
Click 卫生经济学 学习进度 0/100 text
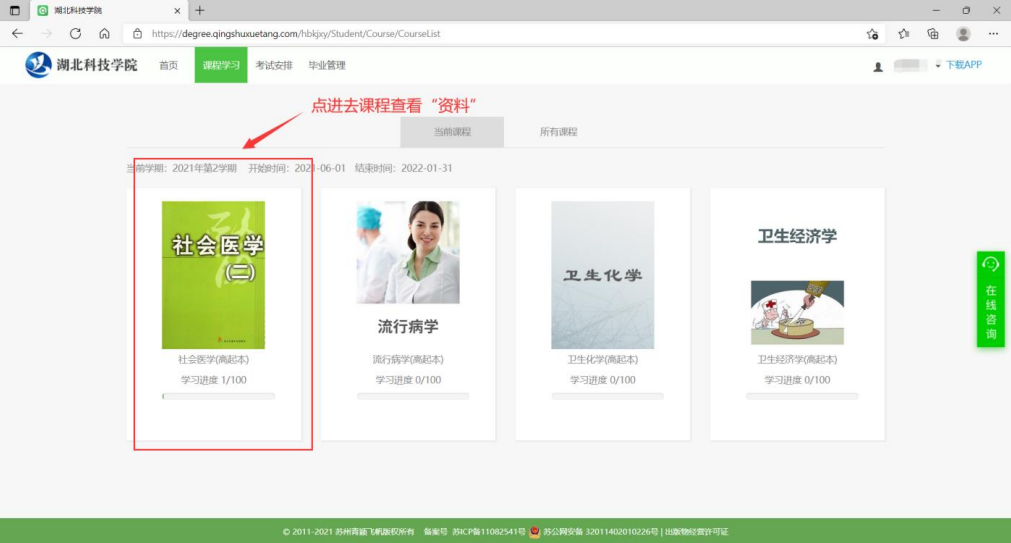click(797, 380)
